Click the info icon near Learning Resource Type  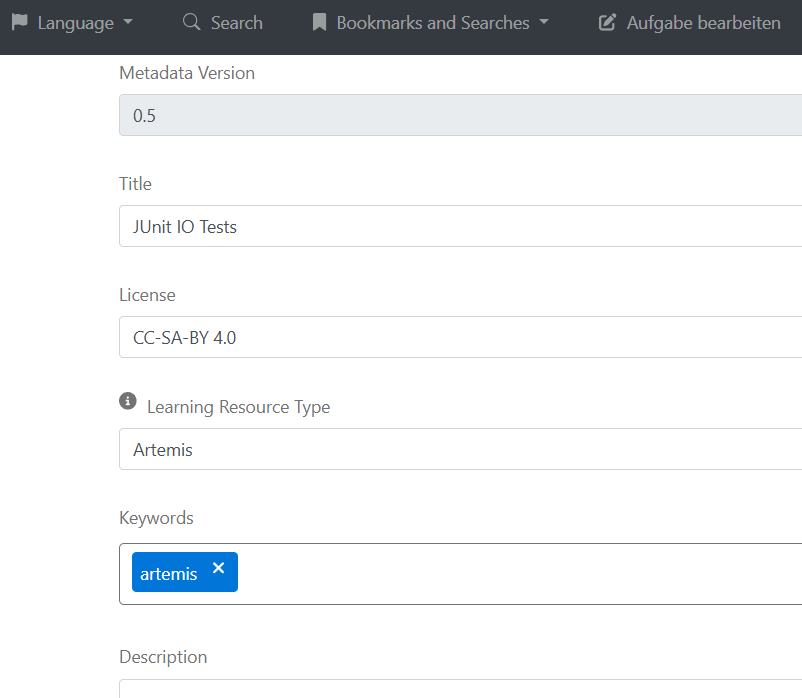pos(127,400)
